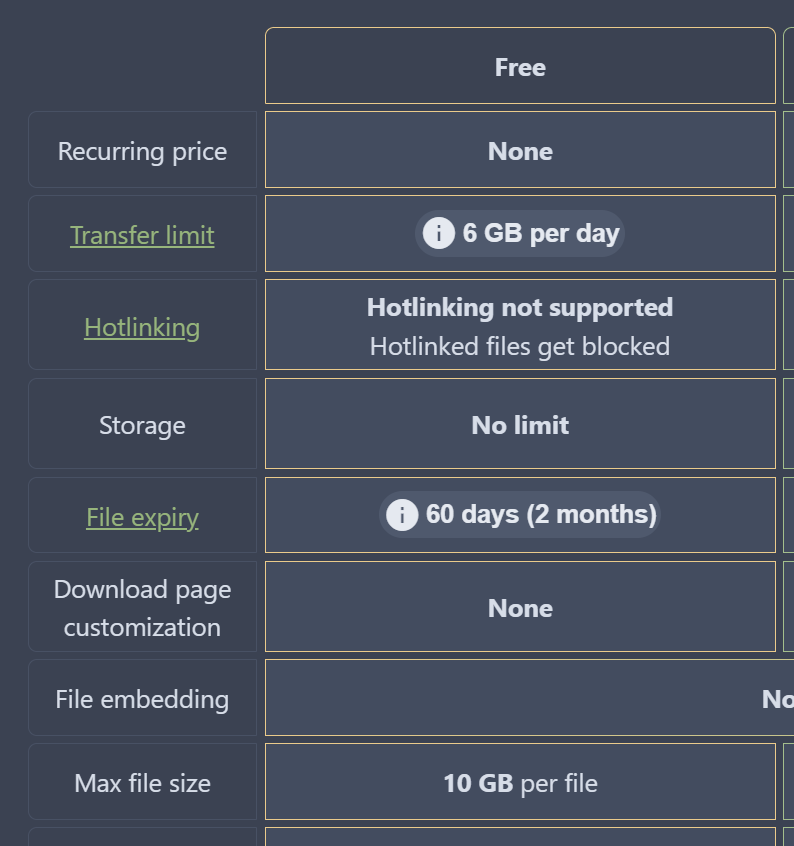The width and height of the screenshot is (794, 846).
Task: Click the File embedding row label
Action: [x=142, y=699]
